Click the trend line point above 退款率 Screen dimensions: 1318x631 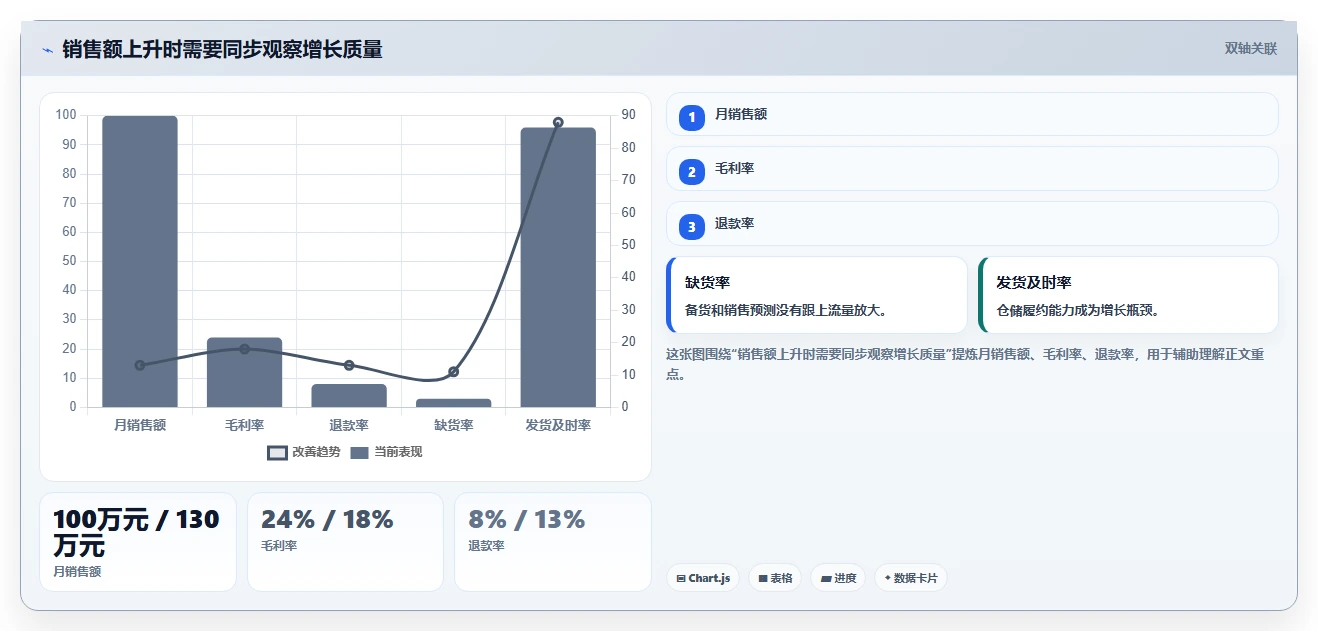click(x=349, y=365)
